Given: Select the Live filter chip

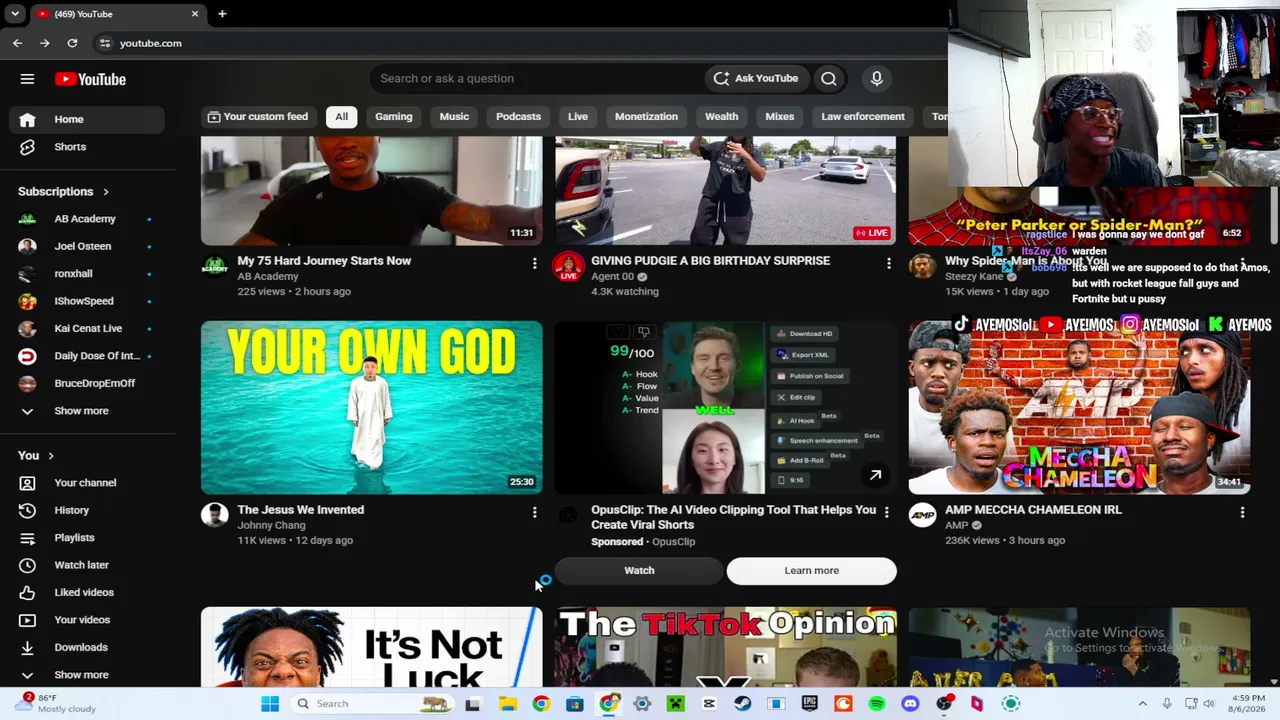Looking at the screenshot, I should point(578,117).
